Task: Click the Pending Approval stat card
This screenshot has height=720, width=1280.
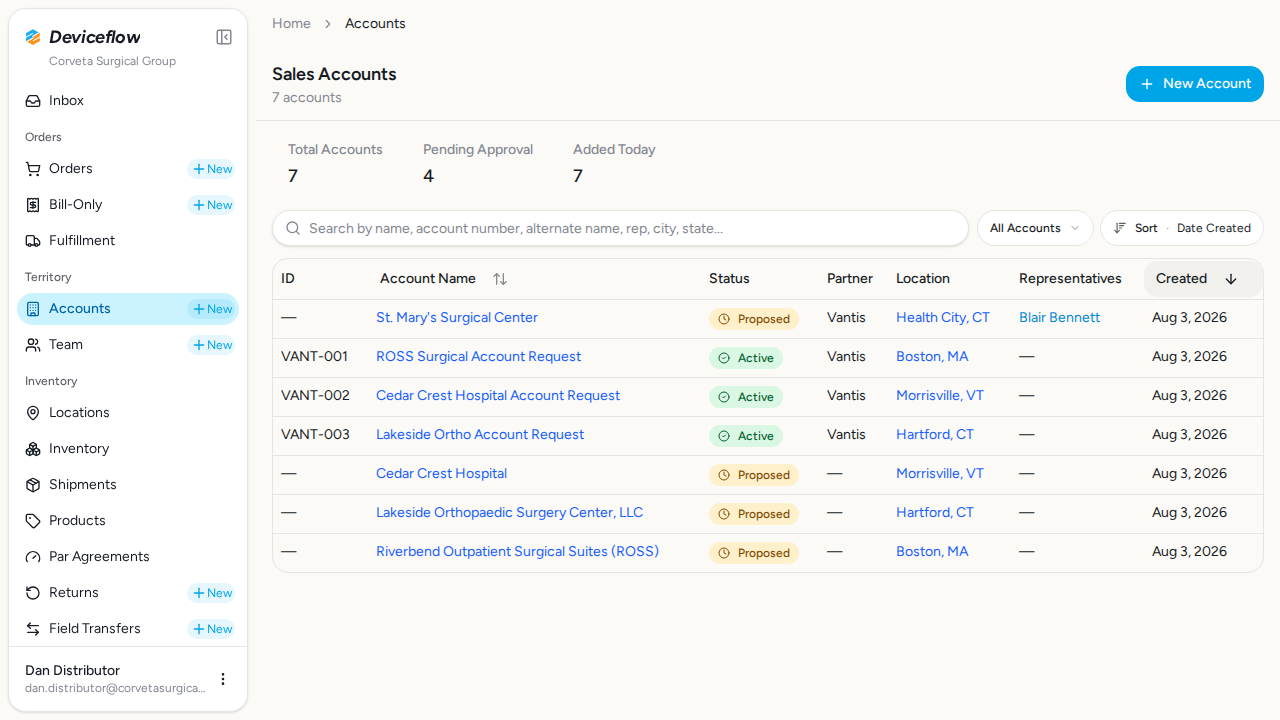Action: [x=478, y=163]
